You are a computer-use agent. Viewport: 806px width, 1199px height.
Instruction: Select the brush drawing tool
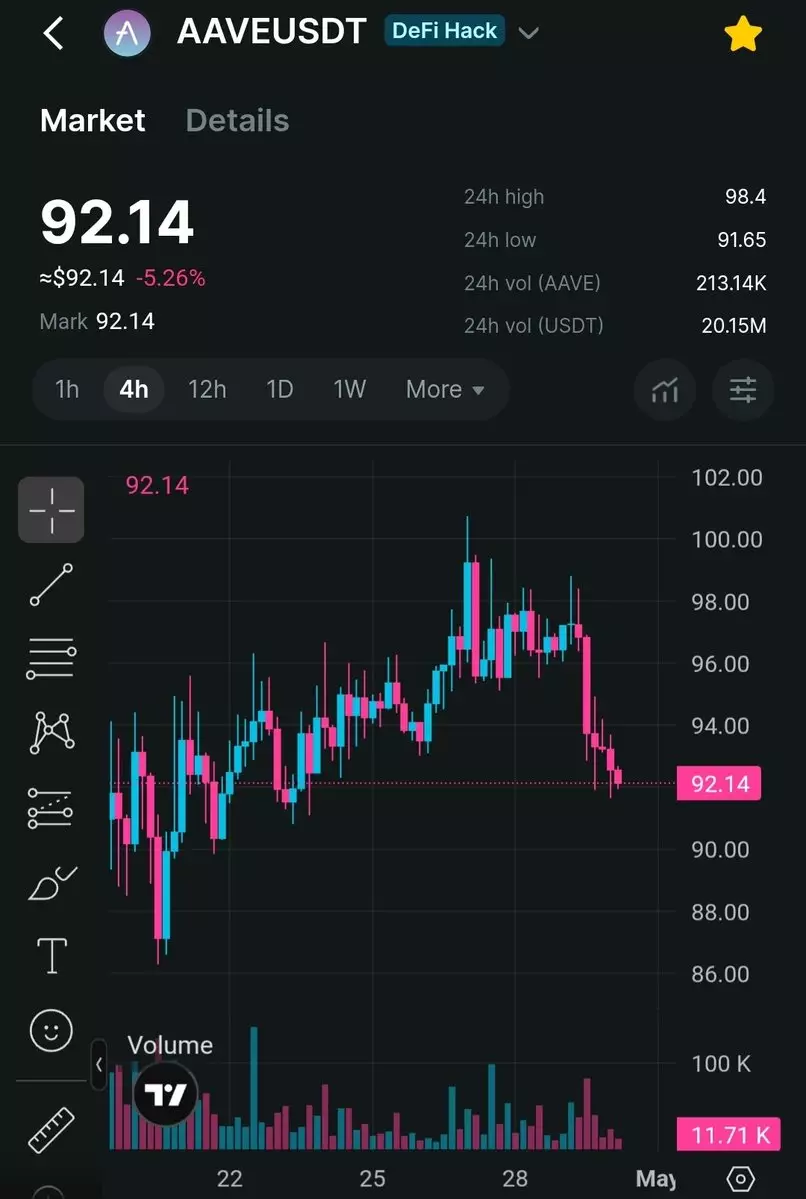[51, 883]
